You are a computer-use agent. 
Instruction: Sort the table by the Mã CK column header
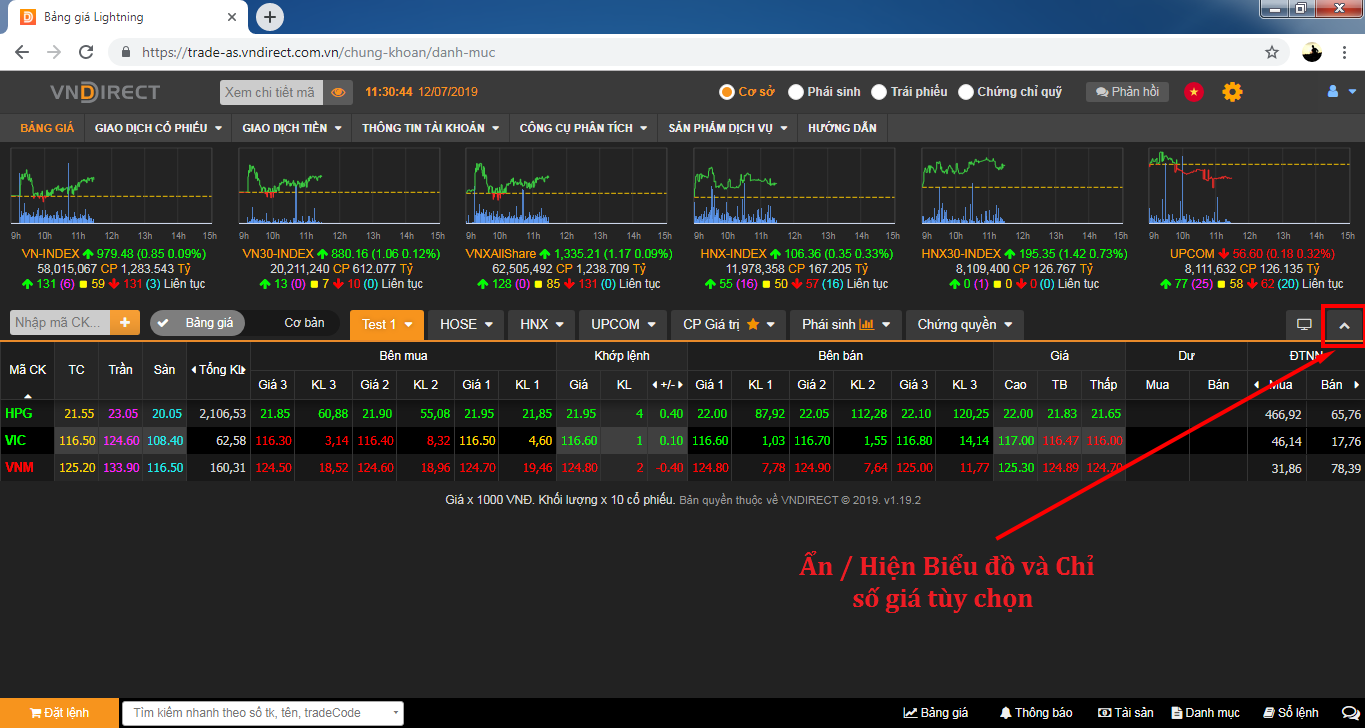28,370
